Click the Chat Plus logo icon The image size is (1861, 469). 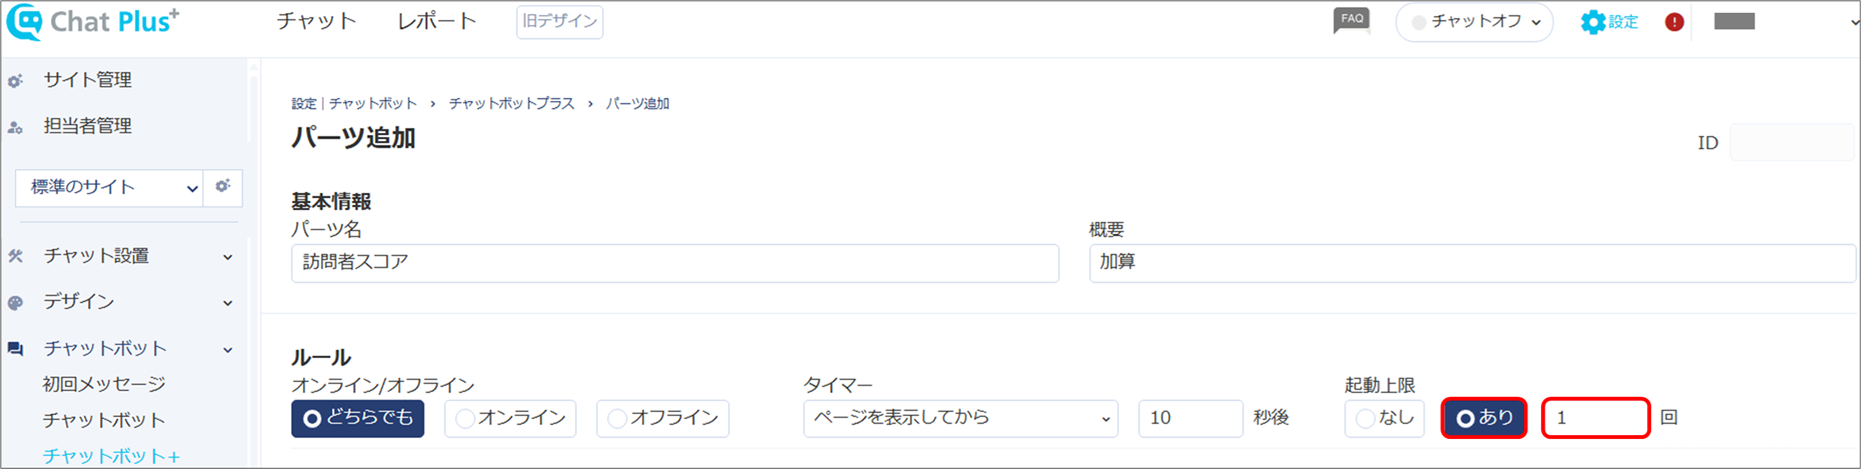click(x=25, y=22)
